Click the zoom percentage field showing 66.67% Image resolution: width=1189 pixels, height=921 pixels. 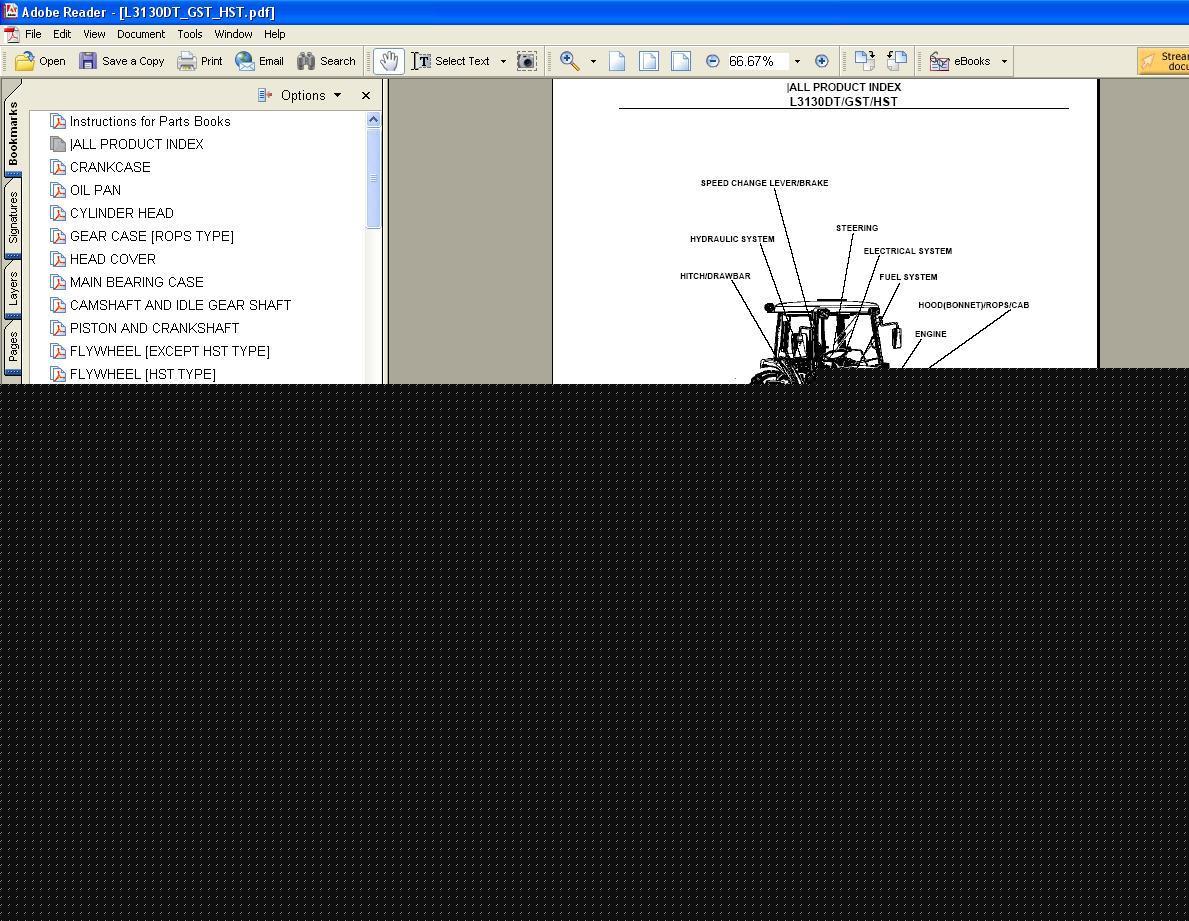[x=757, y=61]
